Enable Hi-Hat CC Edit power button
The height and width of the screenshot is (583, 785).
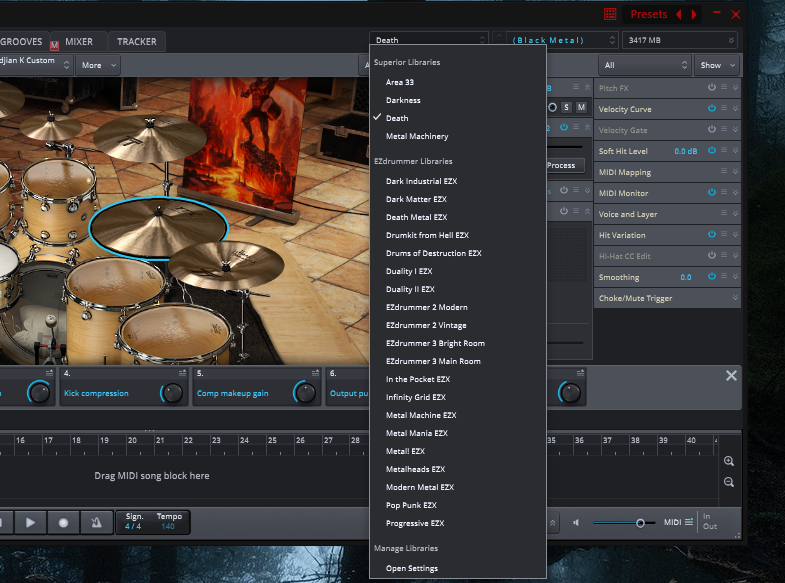click(712, 255)
